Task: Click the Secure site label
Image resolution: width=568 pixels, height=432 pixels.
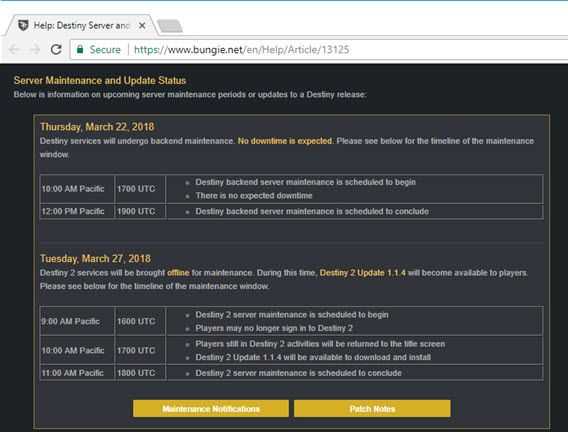Action: [105, 50]
